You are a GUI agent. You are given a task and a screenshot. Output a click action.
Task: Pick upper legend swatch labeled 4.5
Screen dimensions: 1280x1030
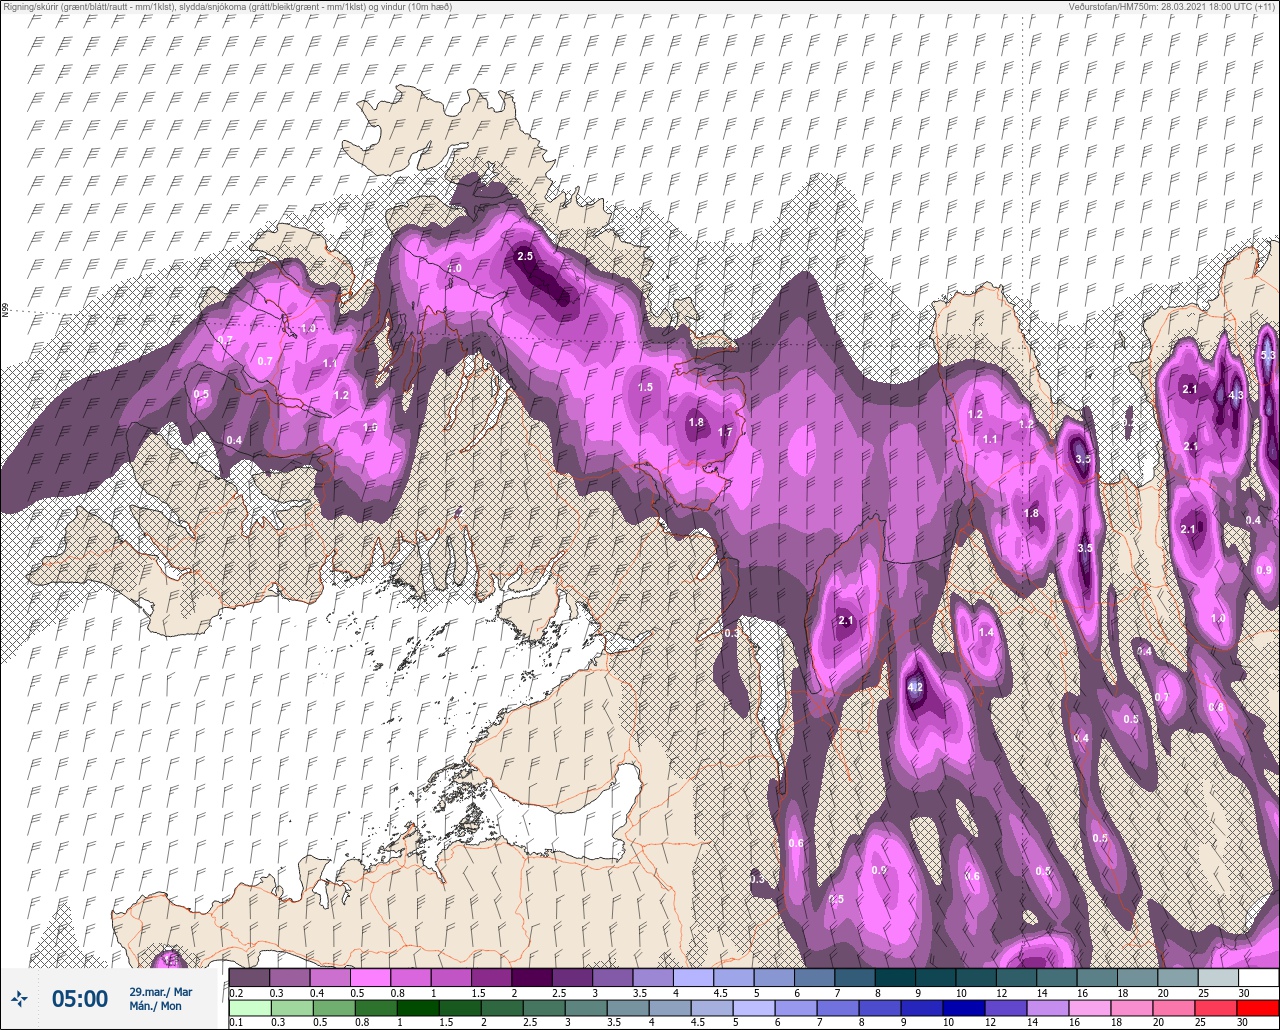pyautogui.click(x=734, y=977)
